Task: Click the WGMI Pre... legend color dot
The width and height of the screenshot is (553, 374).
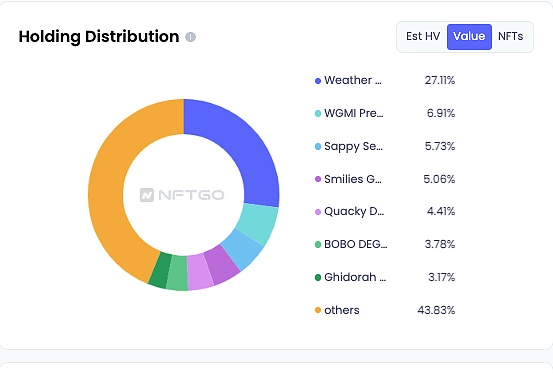Action: [x=318, y=114]
